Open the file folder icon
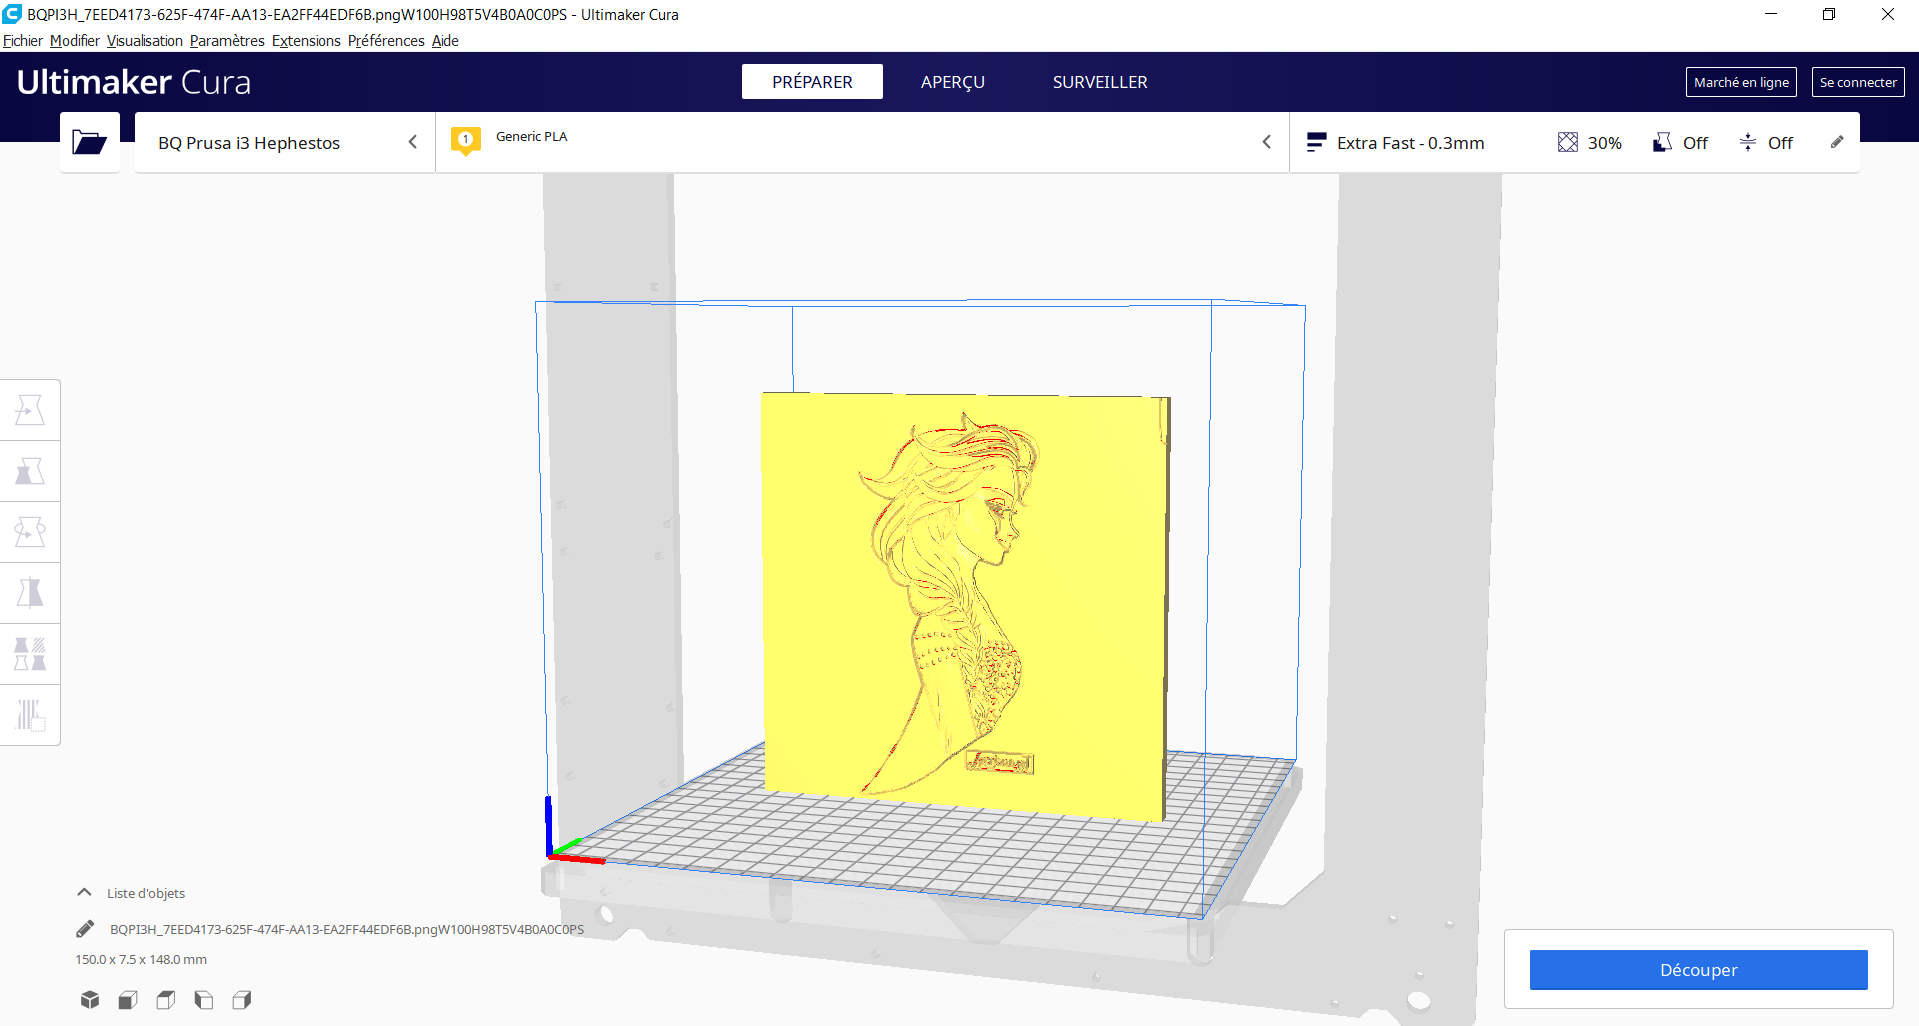1919x1026 pixels. 89,143
